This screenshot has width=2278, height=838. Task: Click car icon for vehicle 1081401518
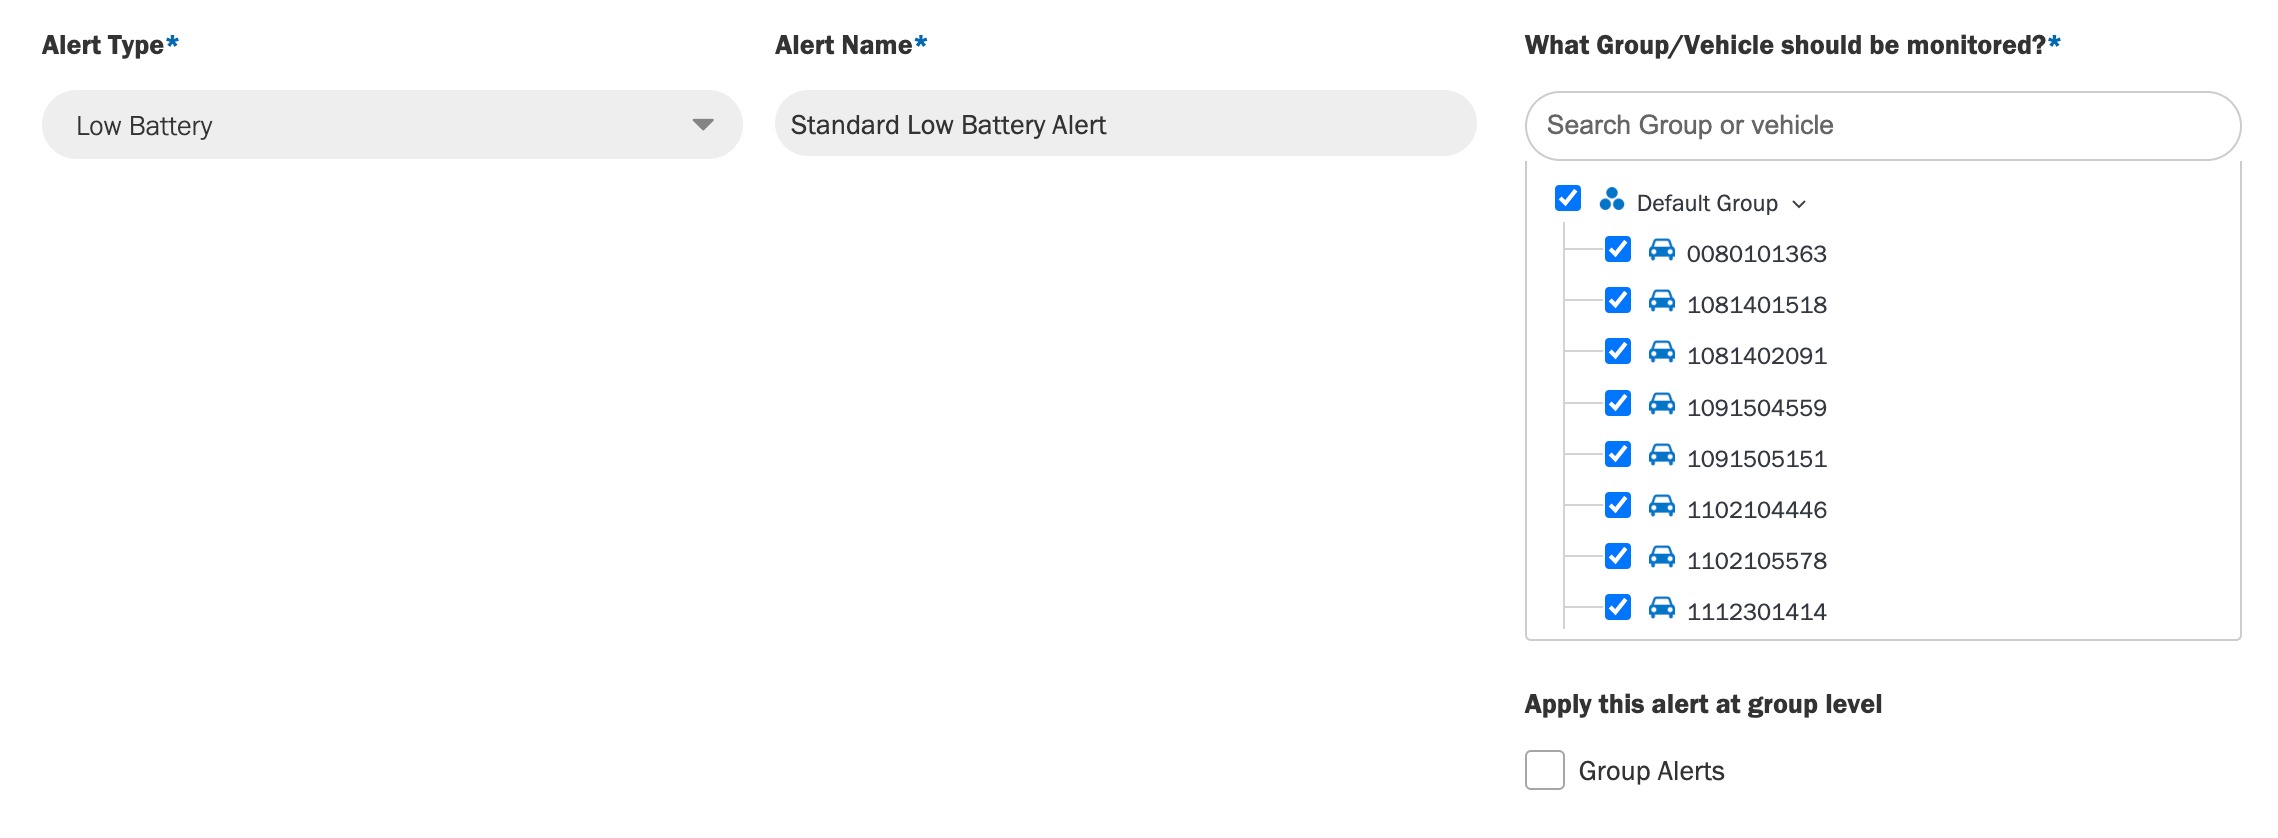point(1661,301)
